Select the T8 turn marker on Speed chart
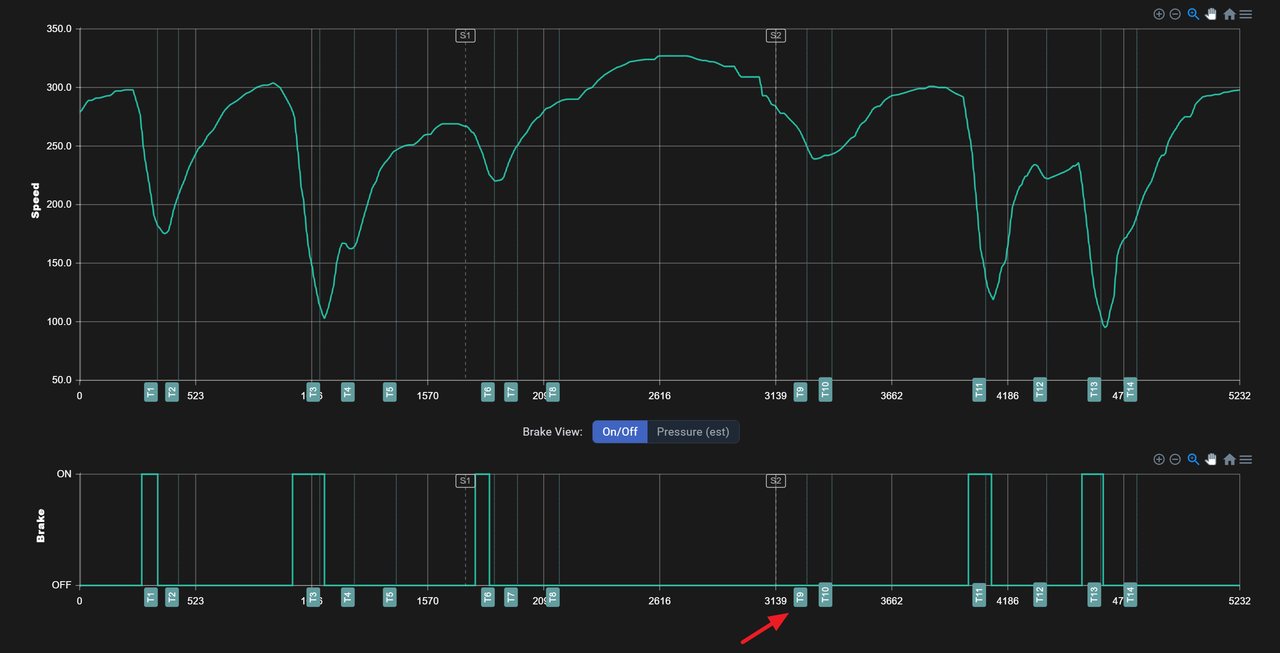The width and height of the screenshot is (1280, 653). 552,391
